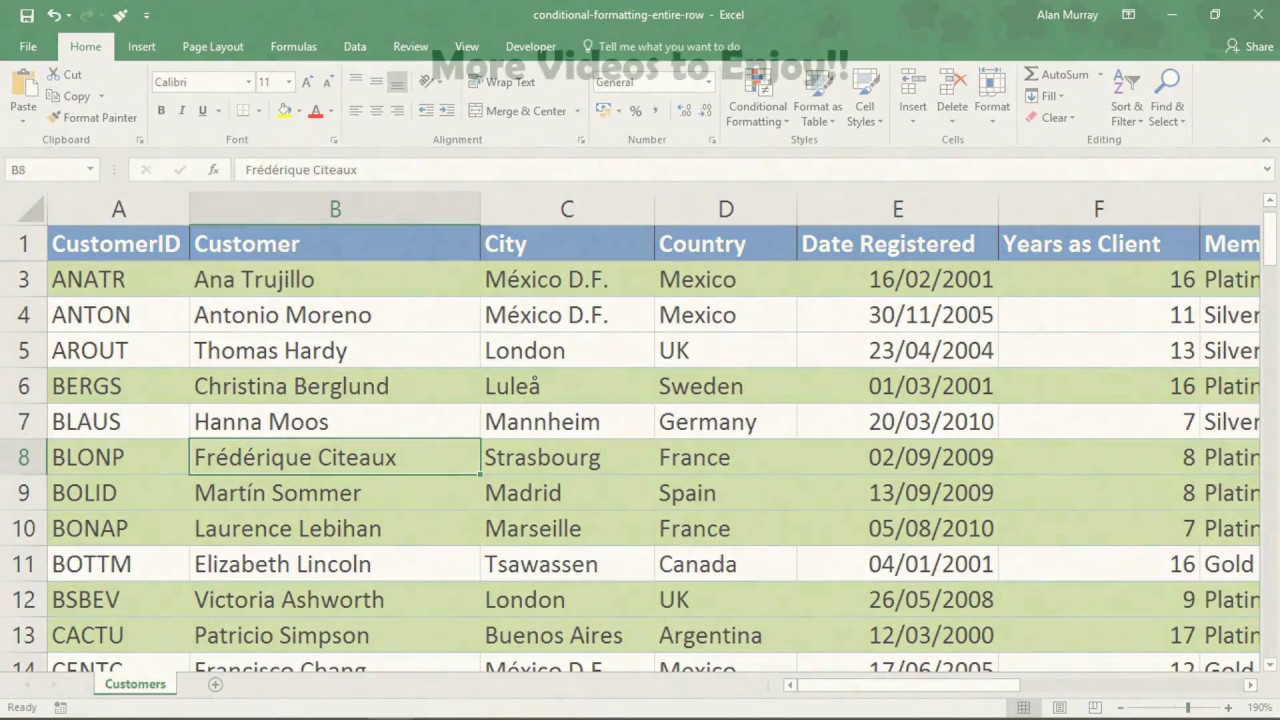Open the Developer ribbon tab
The image size is (1280, 720).
[530, 46]
